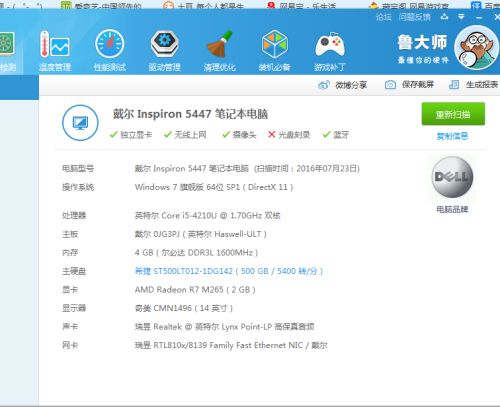Click the AMD Radeon R7 M265 value

coord(195,290)
